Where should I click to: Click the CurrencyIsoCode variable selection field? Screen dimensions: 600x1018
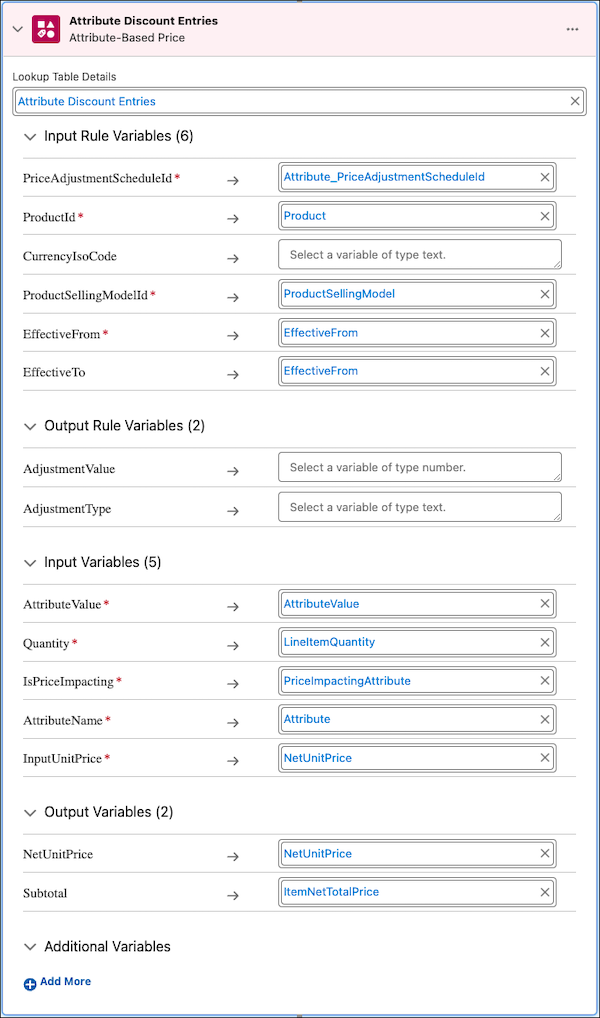(x=418, y=254)
